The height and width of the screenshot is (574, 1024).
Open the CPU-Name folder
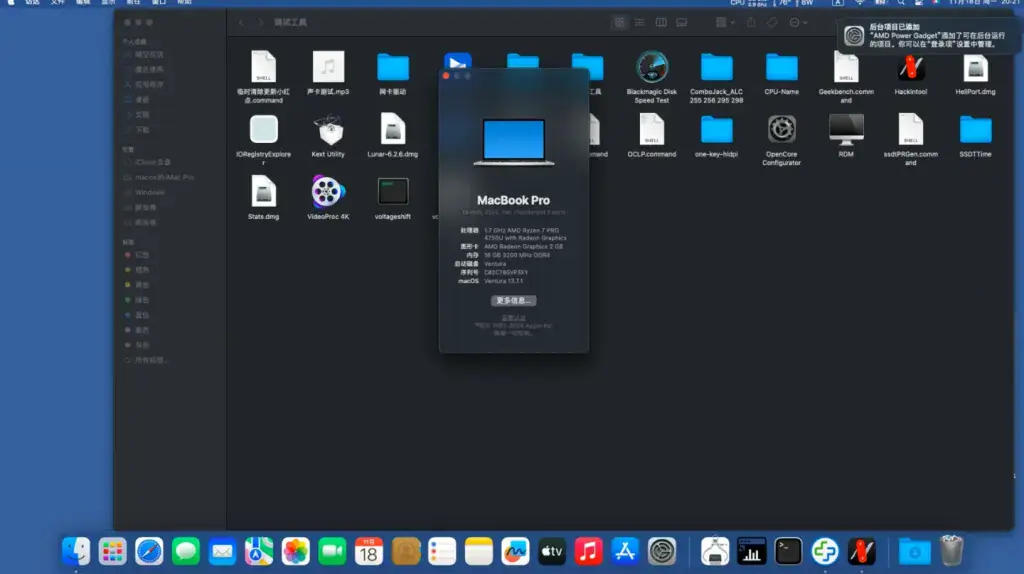781,67
